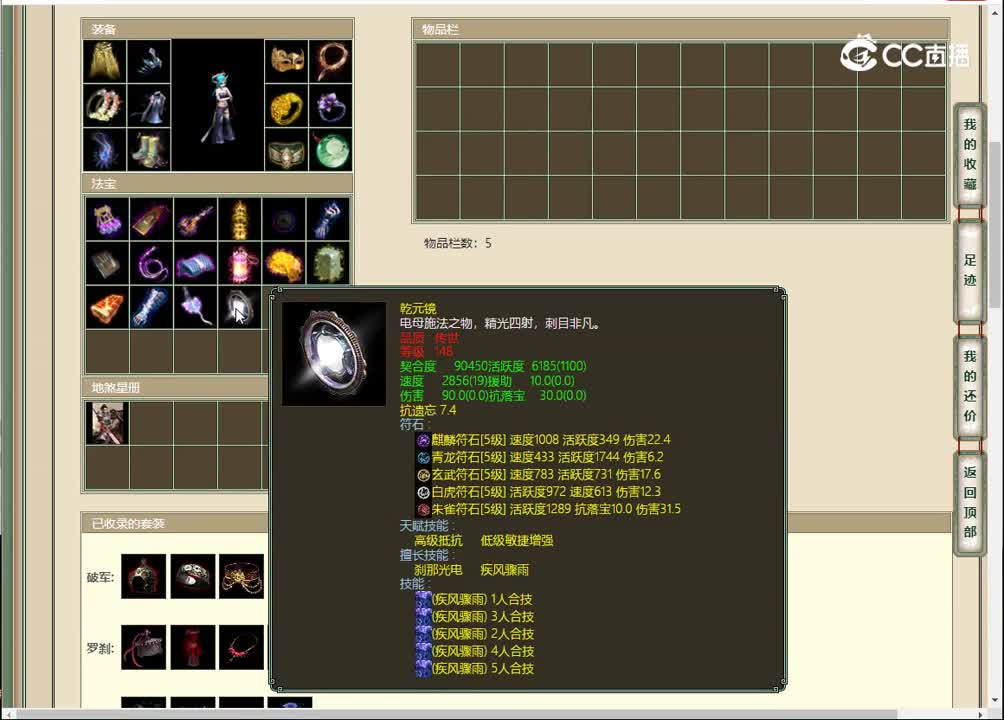Click the 乾元镜 title in tooltip
Screen dimensions: 1004x720
tap(418, 309)
